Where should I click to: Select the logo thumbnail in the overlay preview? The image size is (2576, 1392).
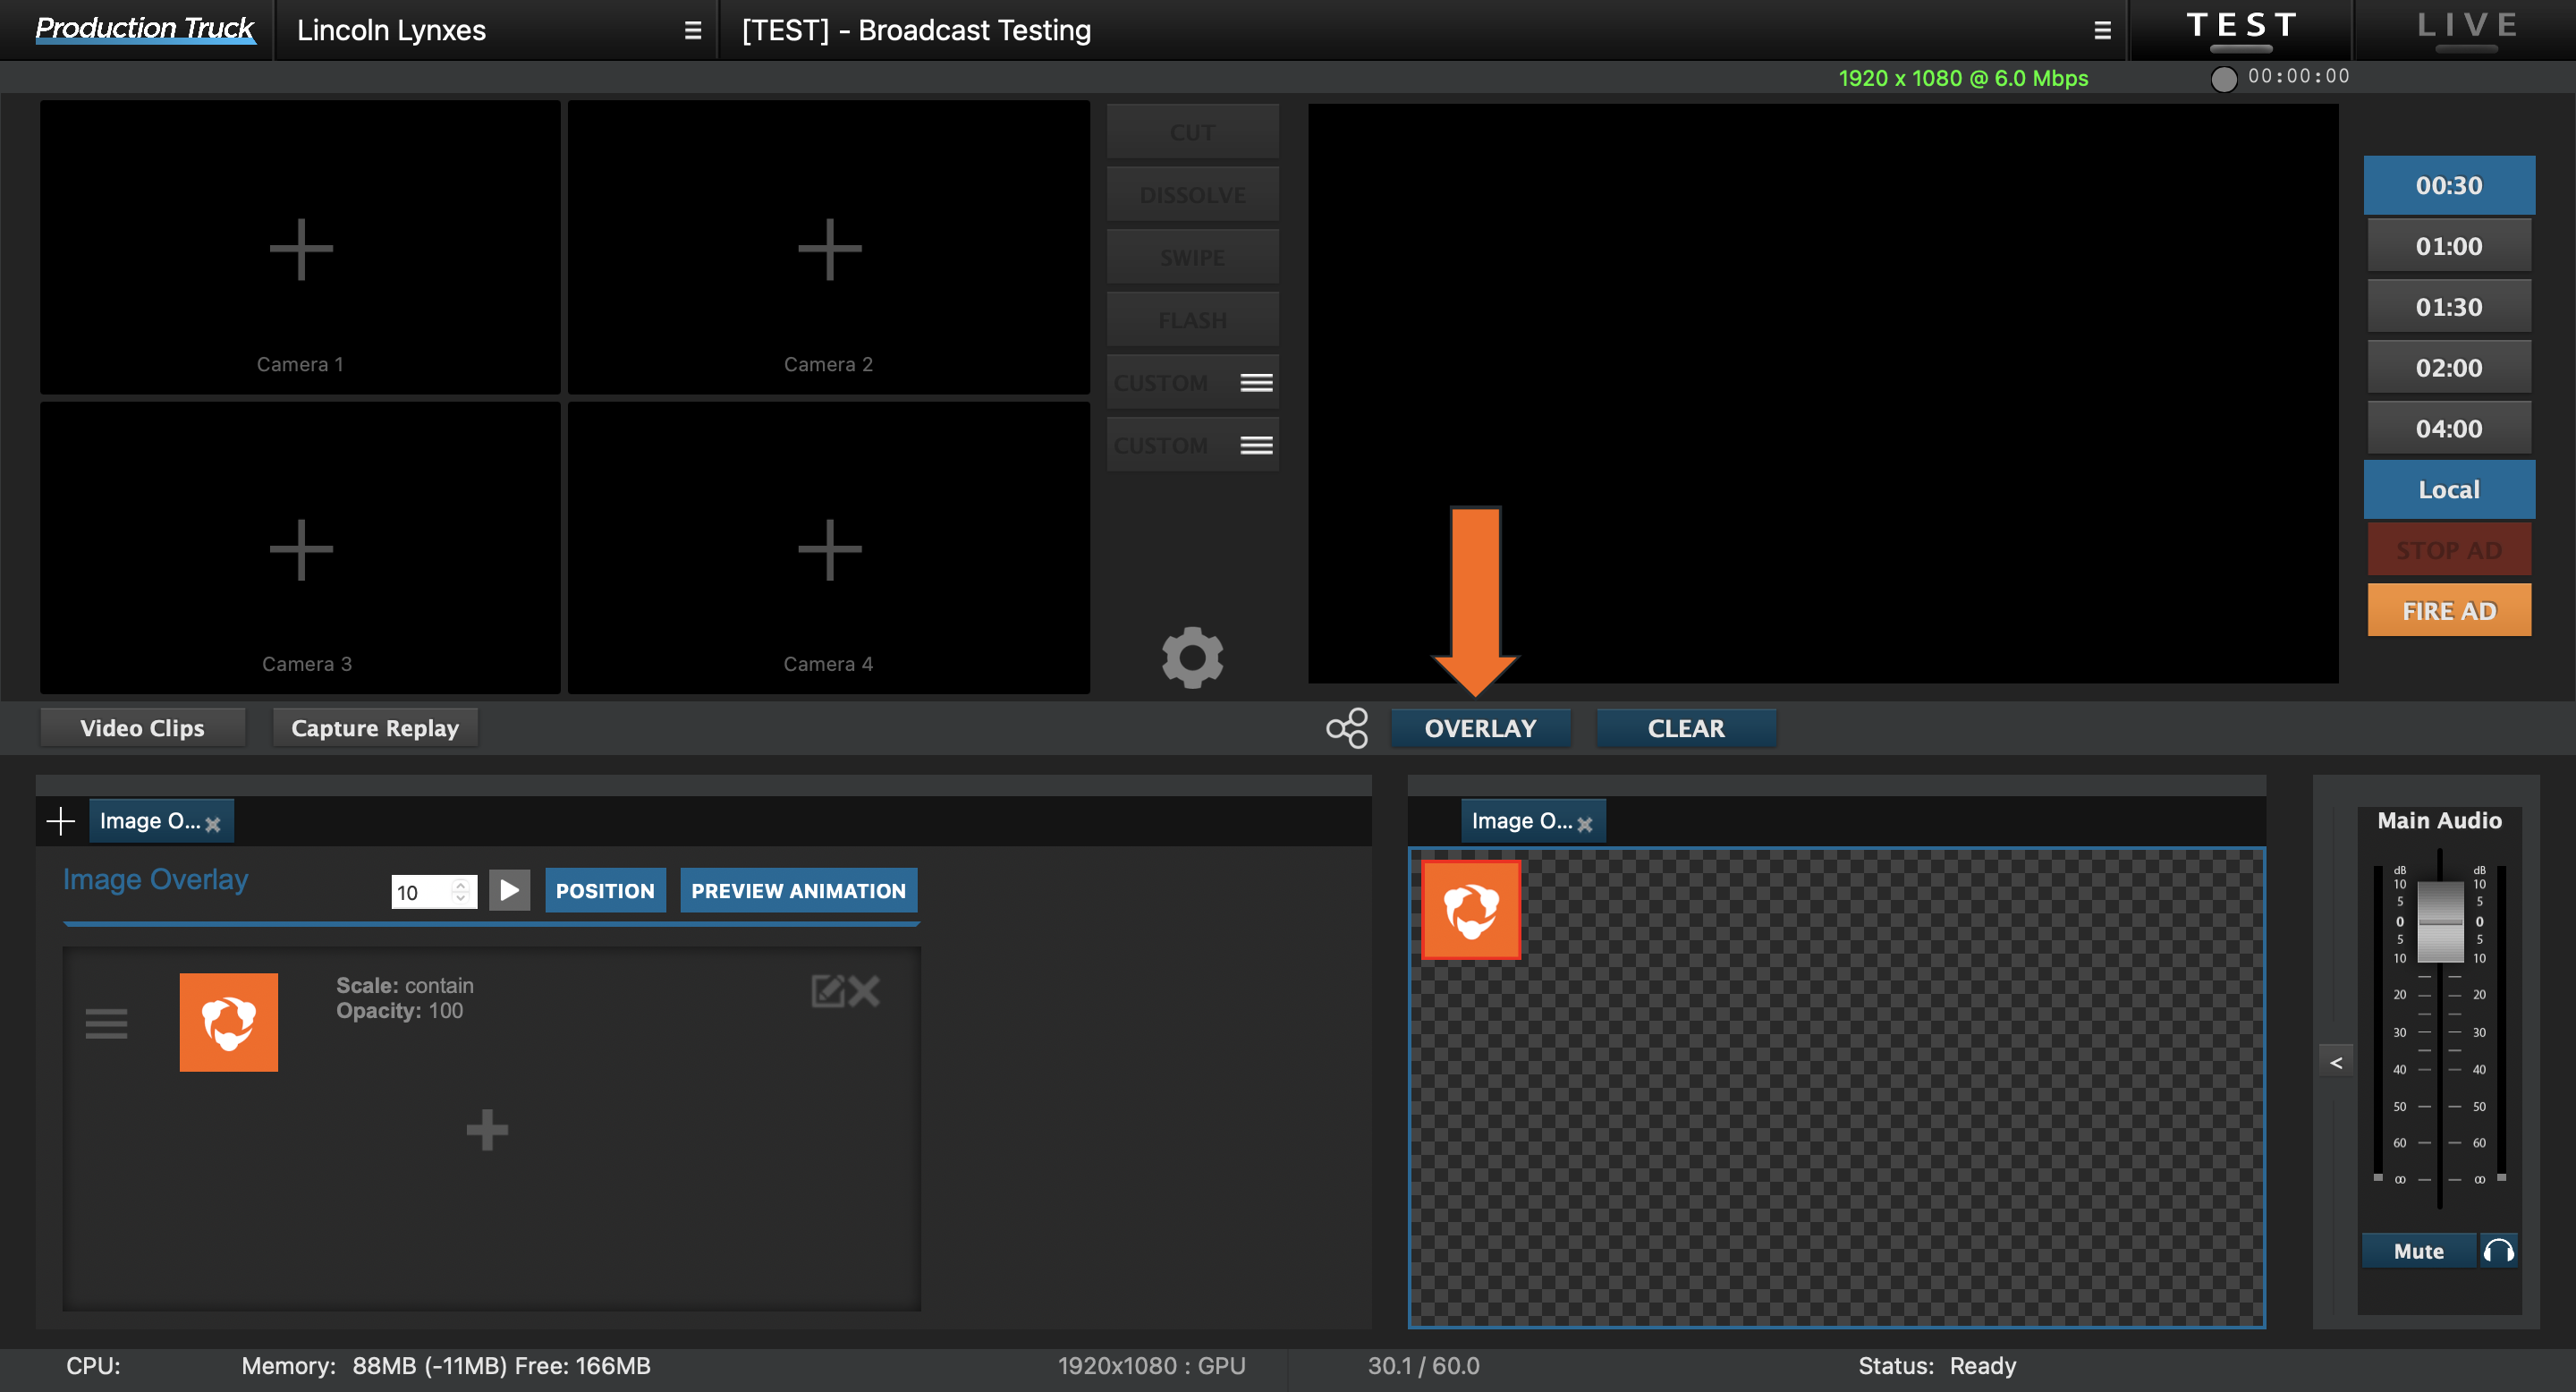pyautogui.click(x=1471, y=910)
